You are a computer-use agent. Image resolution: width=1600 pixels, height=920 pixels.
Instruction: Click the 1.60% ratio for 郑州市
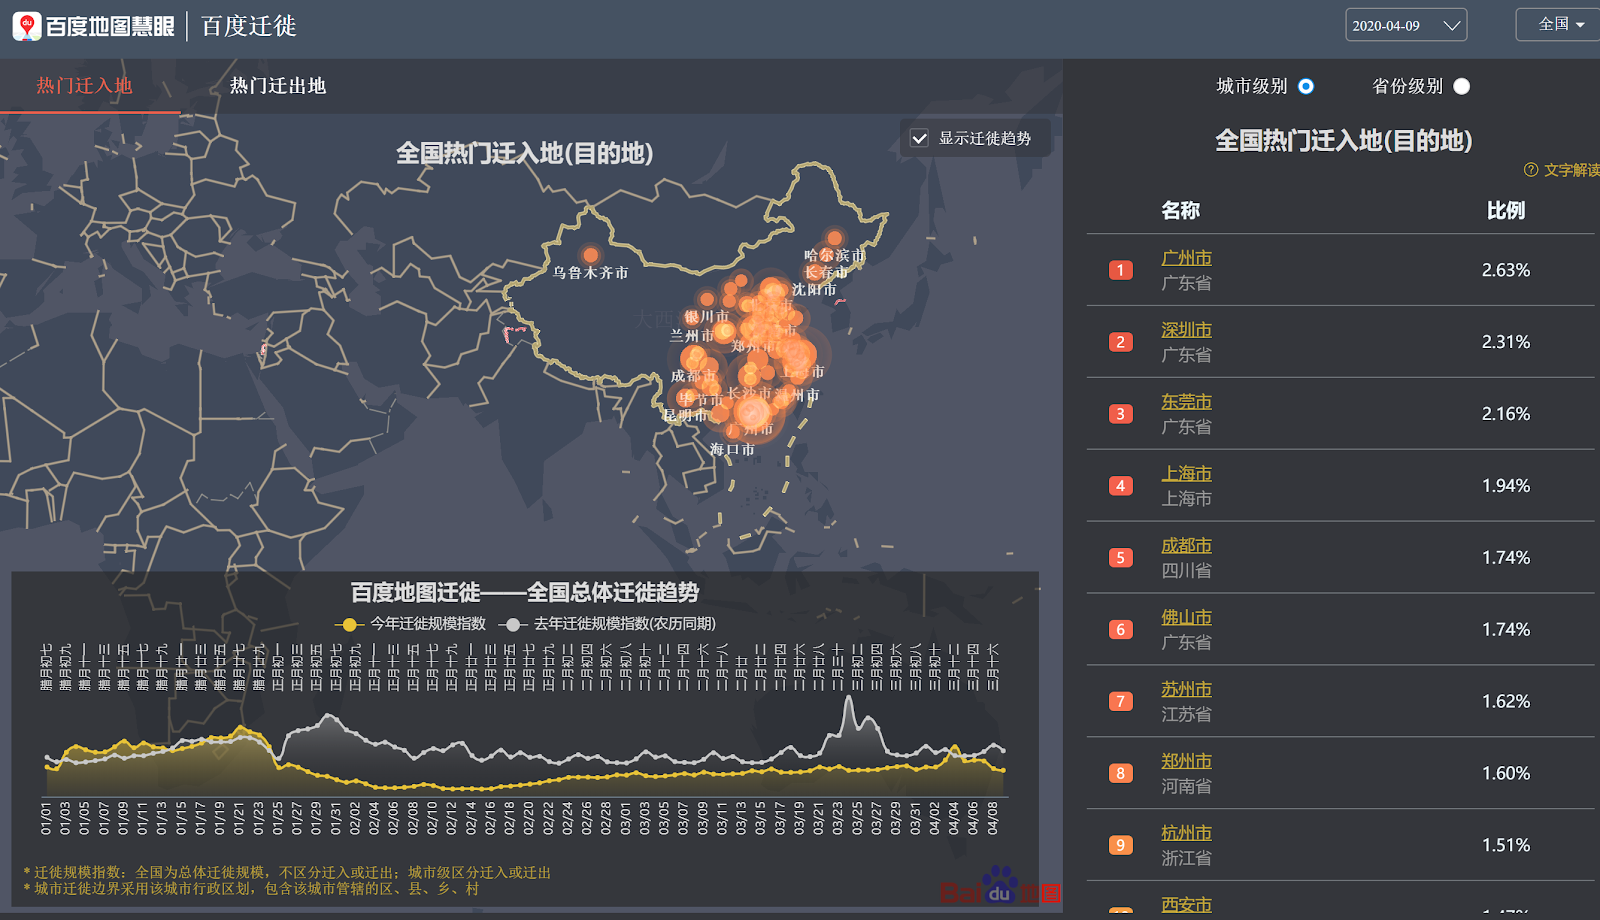coord(1506,774)
